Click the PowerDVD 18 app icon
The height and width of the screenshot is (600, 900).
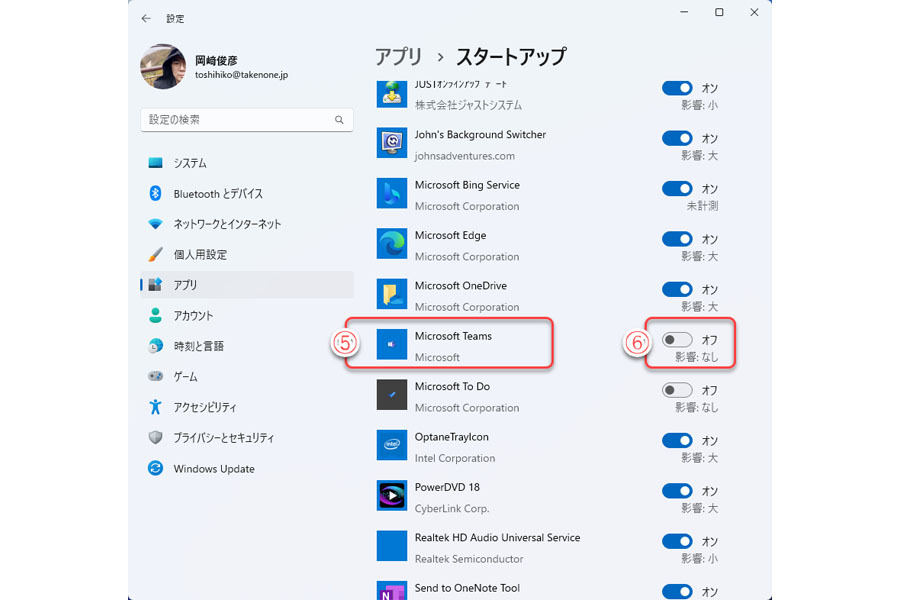coord(392,496)
